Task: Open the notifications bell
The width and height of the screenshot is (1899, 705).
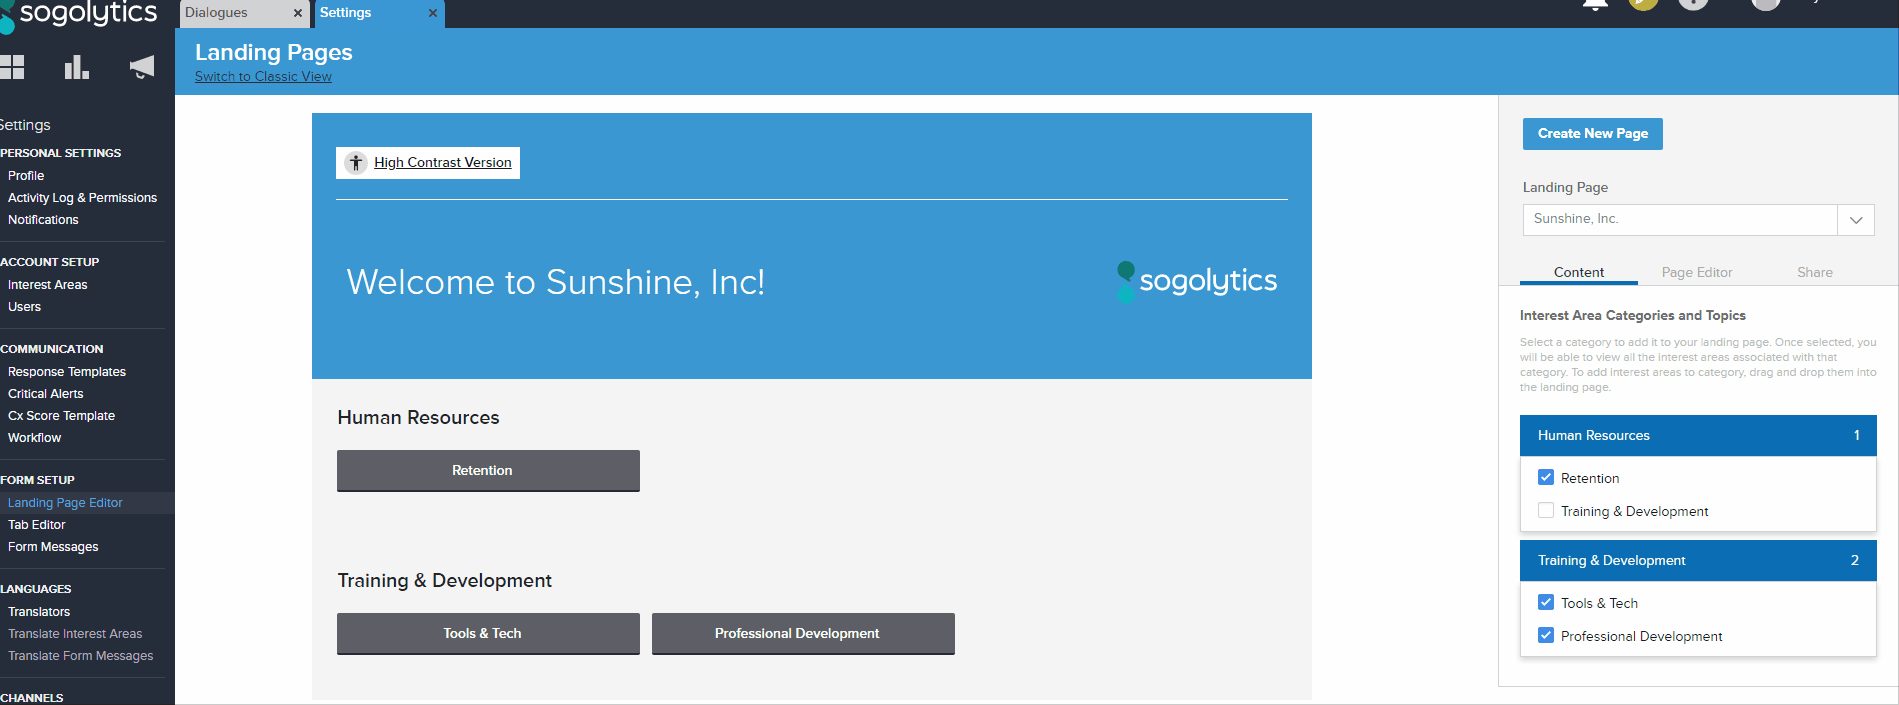Action: pyautogui.click(x=1595, y=4)
